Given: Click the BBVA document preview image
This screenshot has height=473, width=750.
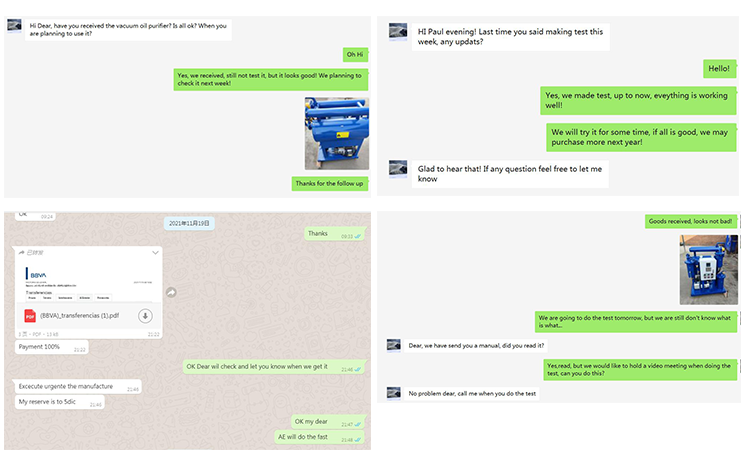Looking at the screenshot, I should coord(88,281).
